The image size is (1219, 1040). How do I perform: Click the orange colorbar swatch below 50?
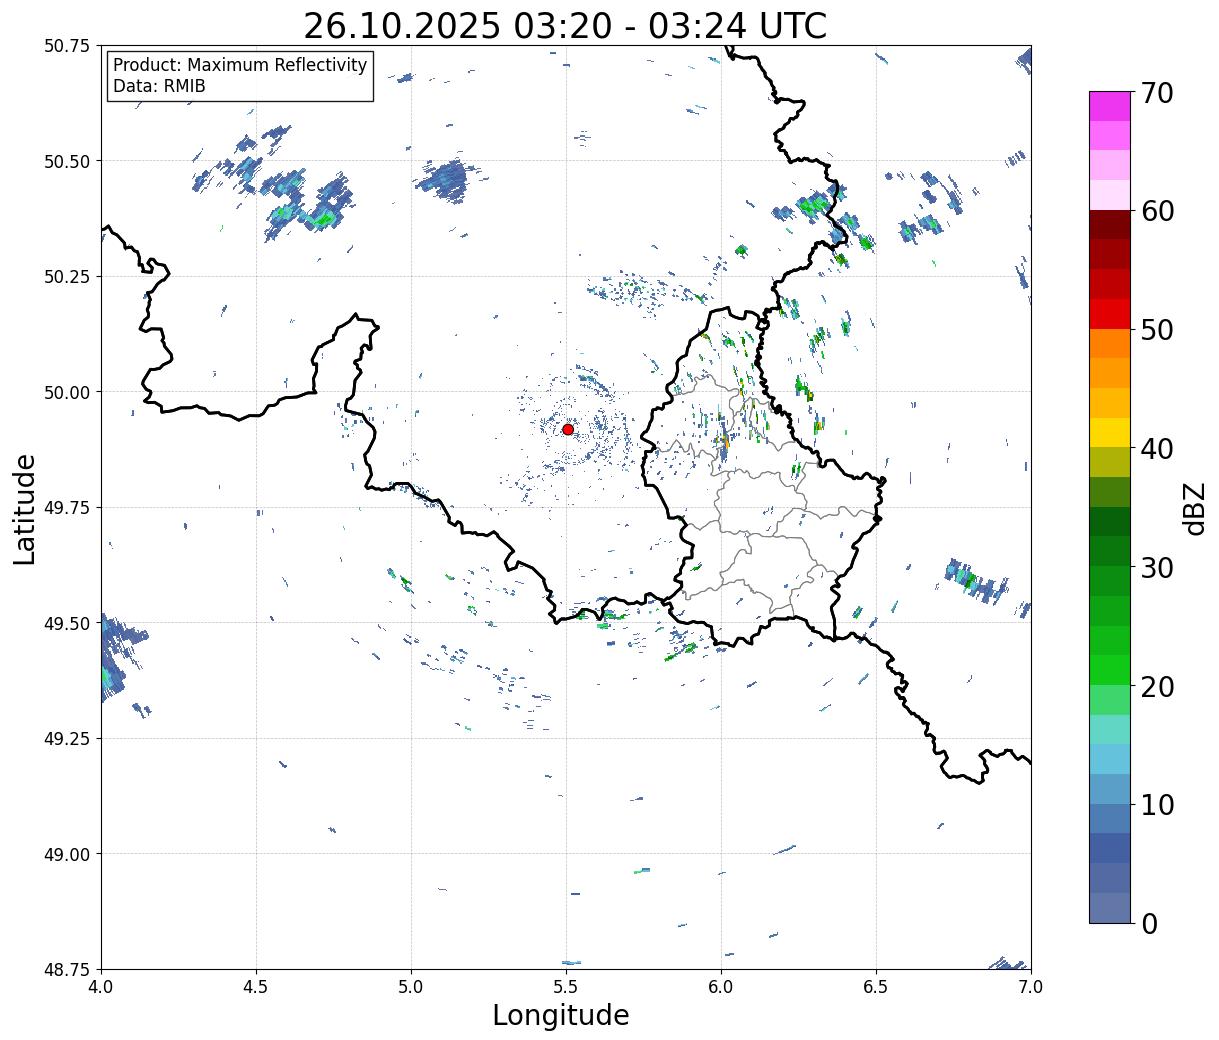[1110, 343]
